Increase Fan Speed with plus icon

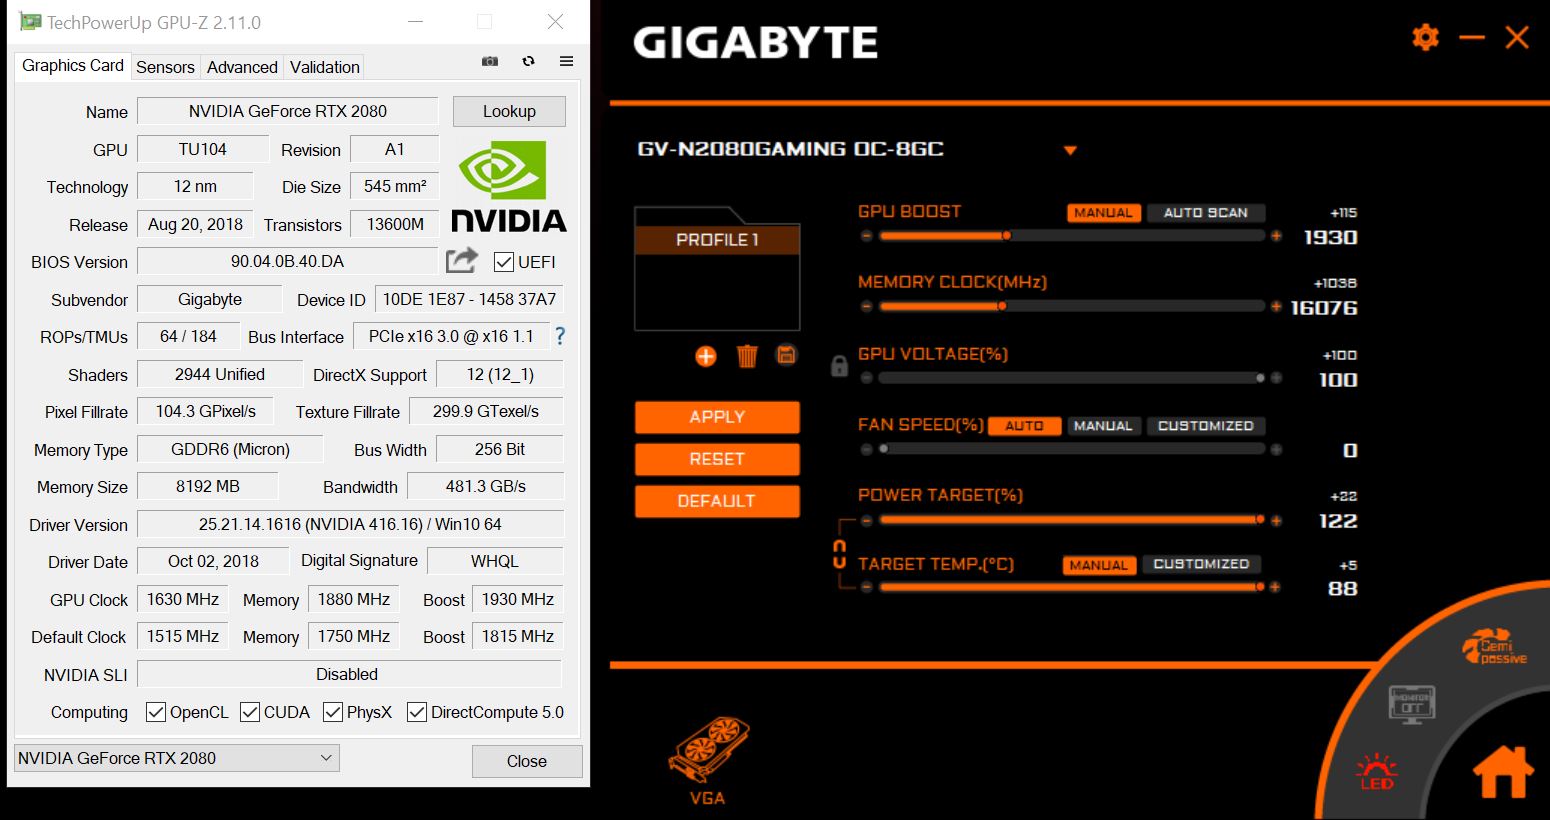click(x=1276, y=450)
